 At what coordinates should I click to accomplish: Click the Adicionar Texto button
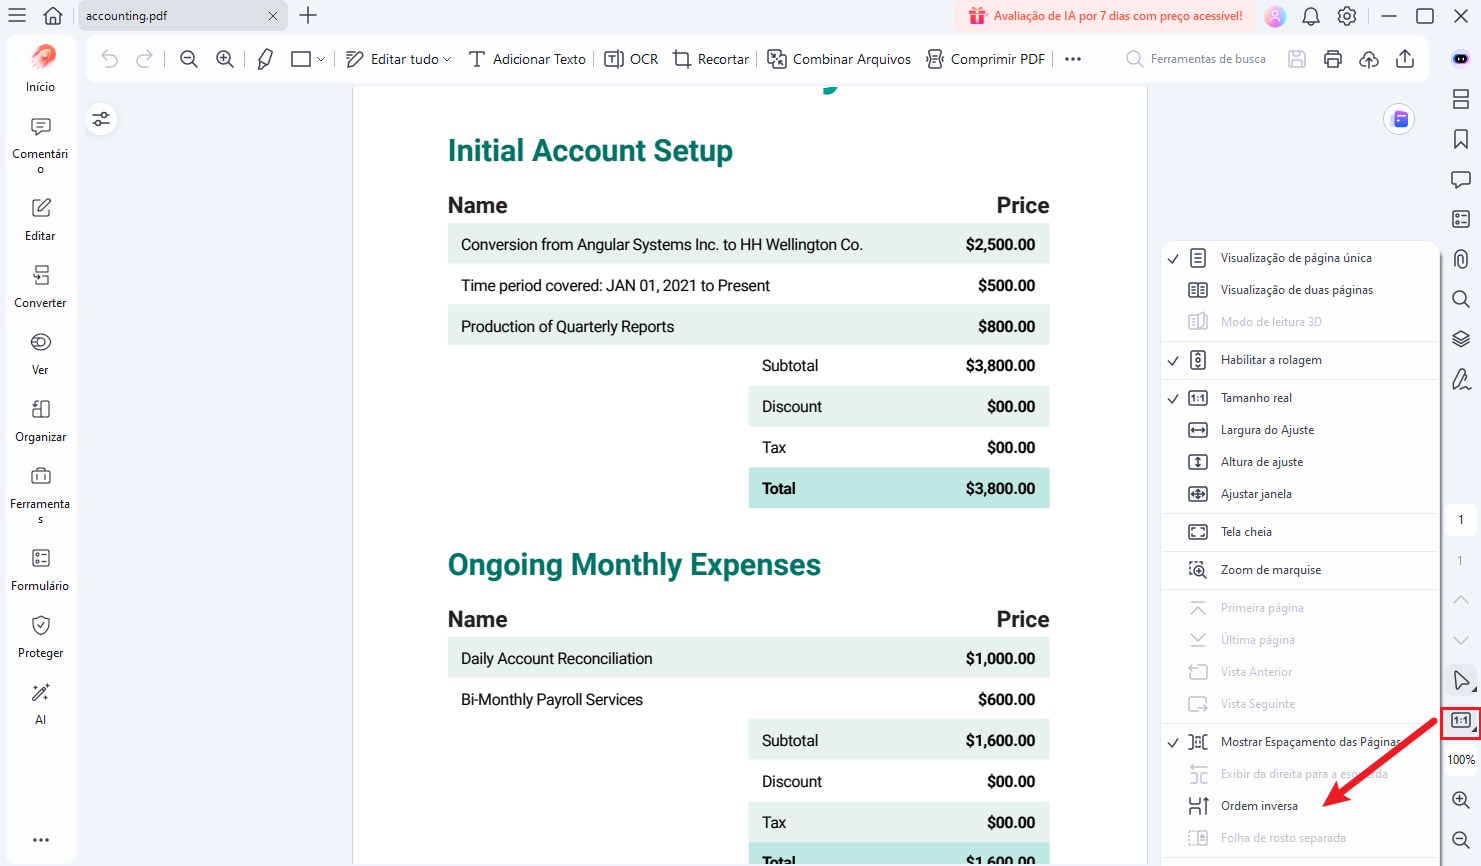527,59
